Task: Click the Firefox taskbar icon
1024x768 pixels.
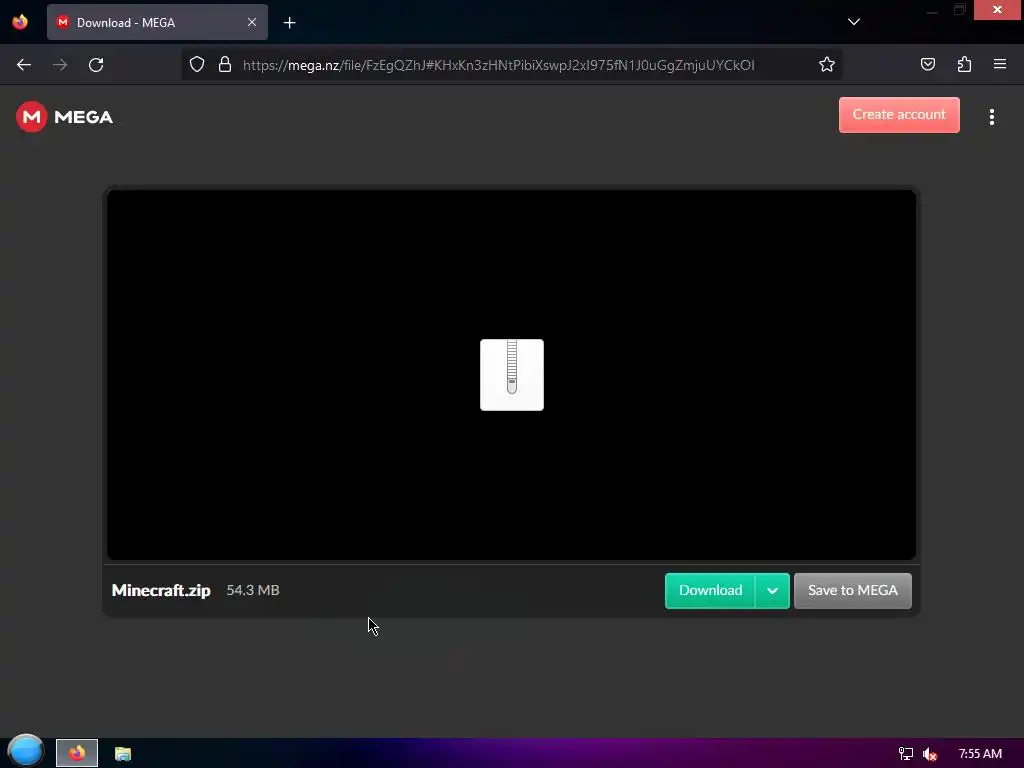Action: point(77,753)
